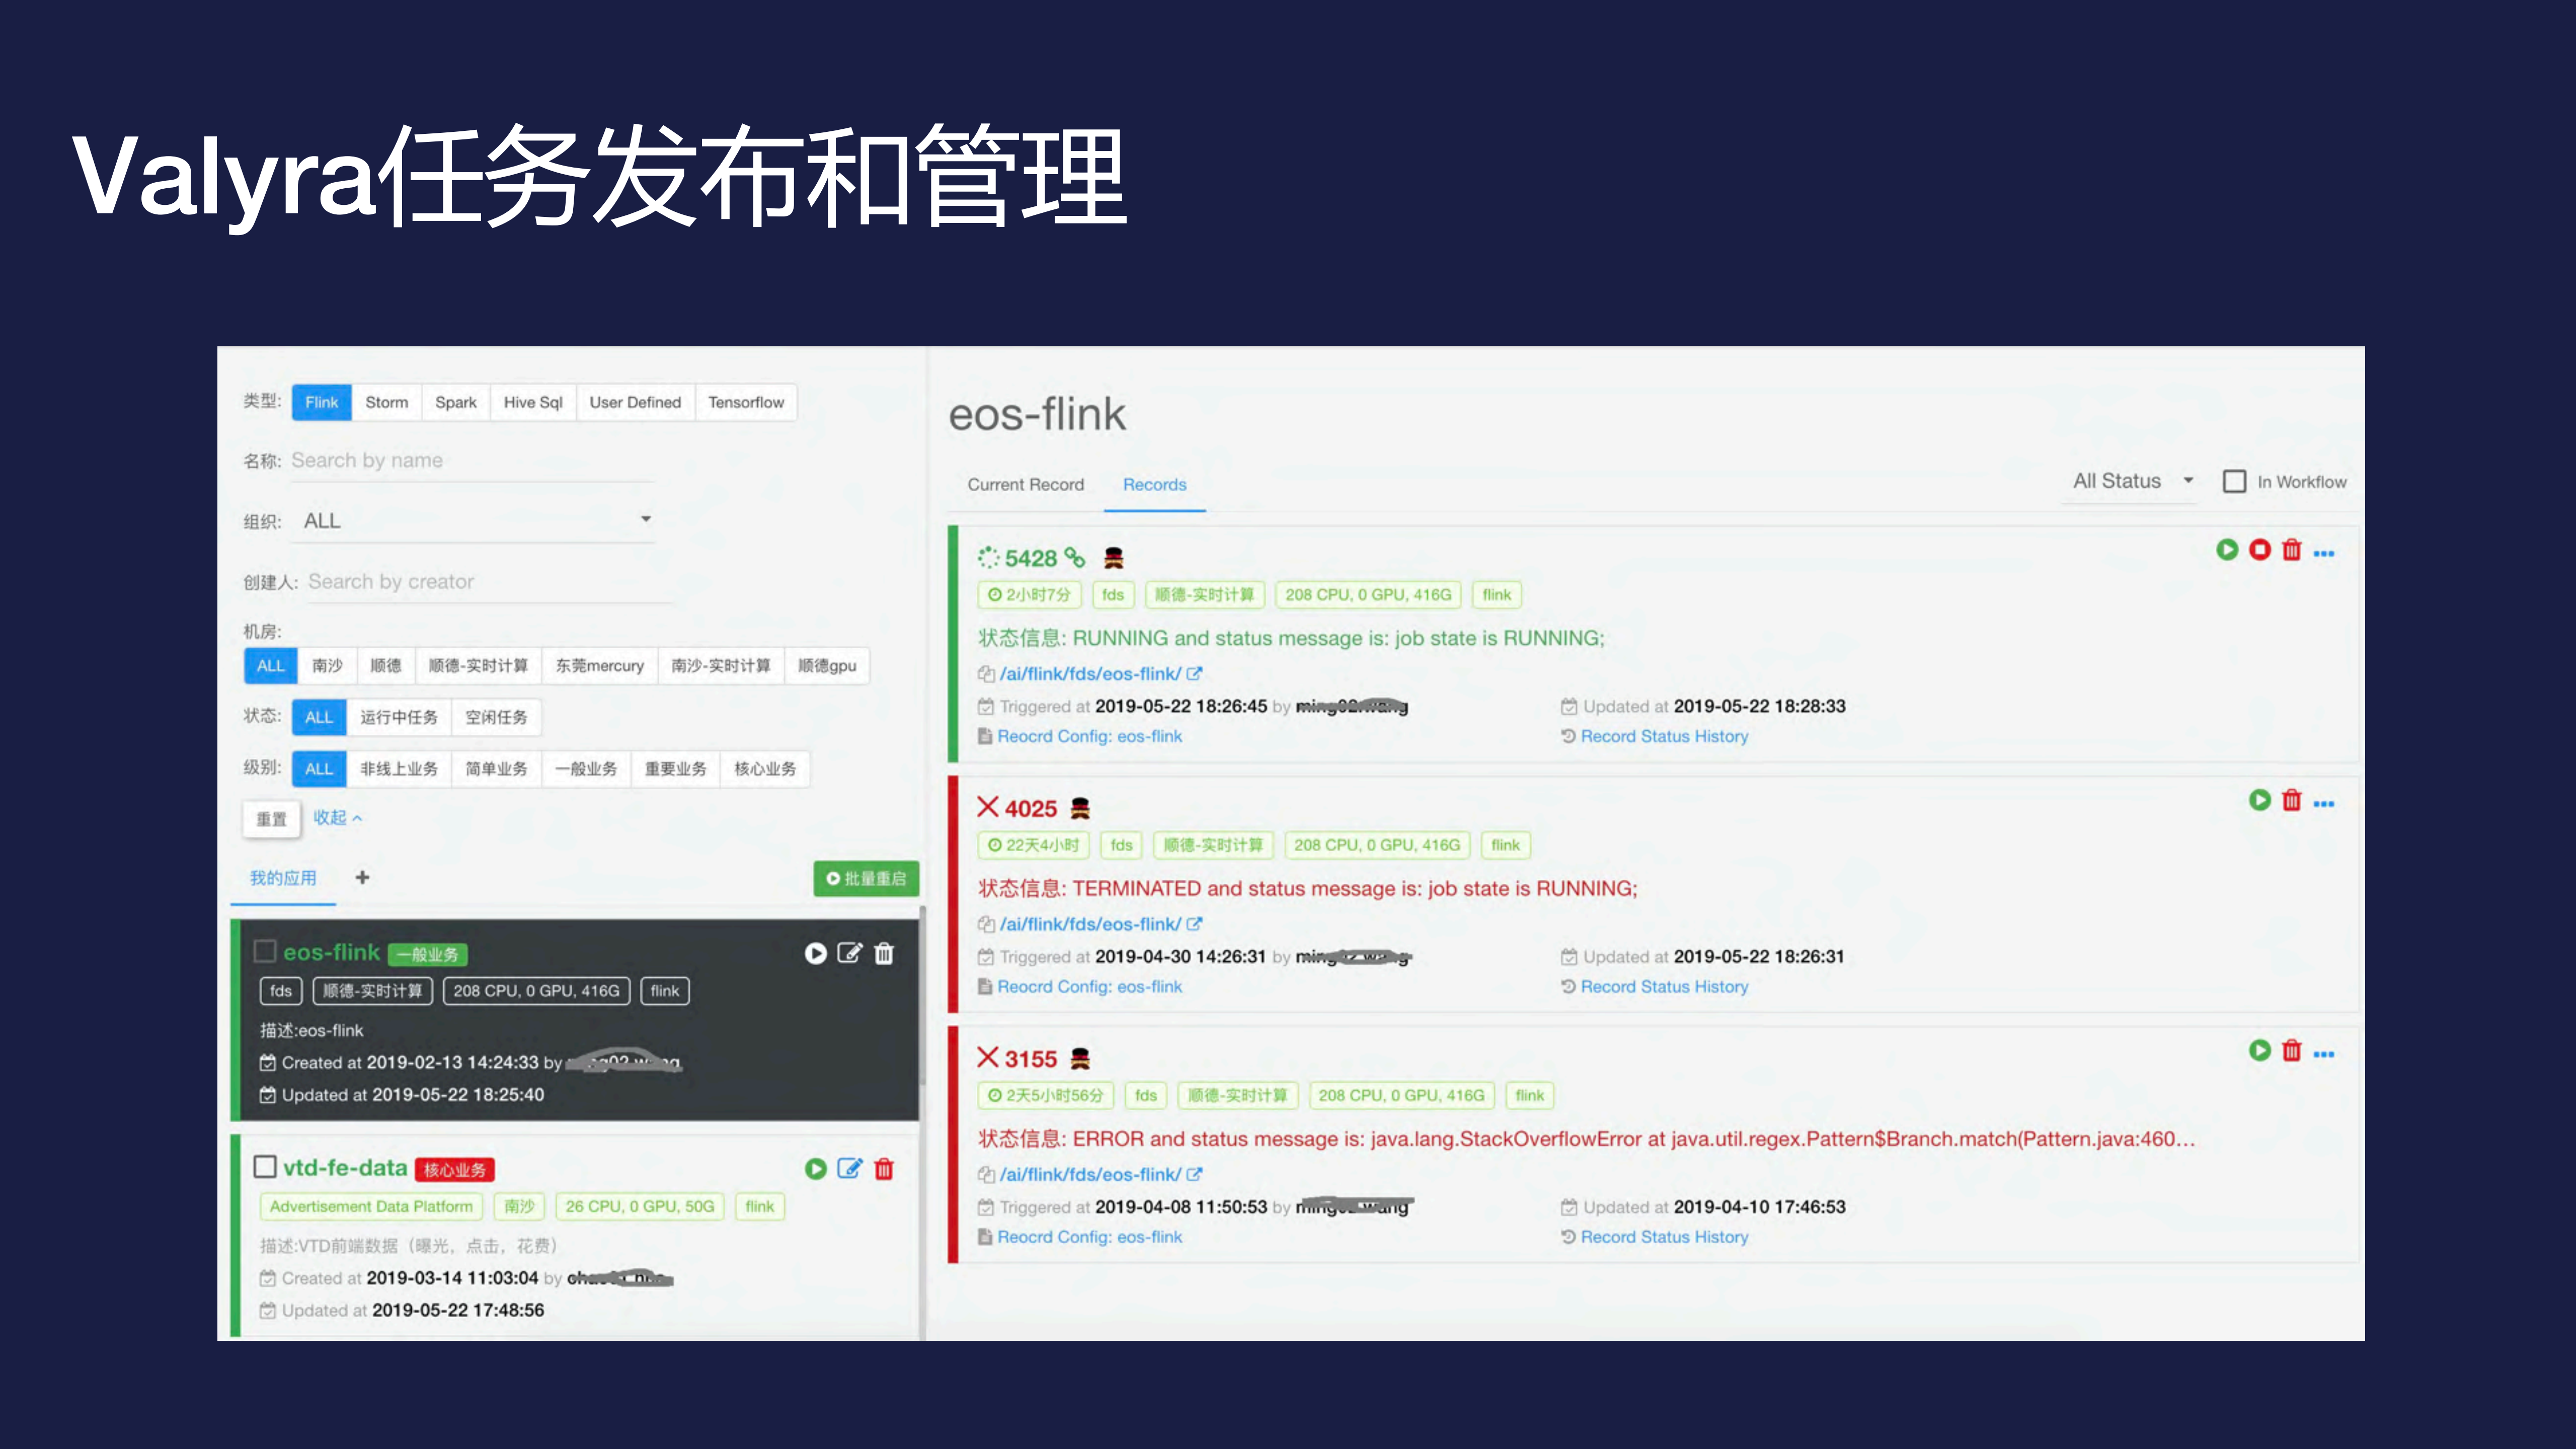Select the Storm type filter tab
This screenshot has height=1449, width=2576.
[386, 402]
